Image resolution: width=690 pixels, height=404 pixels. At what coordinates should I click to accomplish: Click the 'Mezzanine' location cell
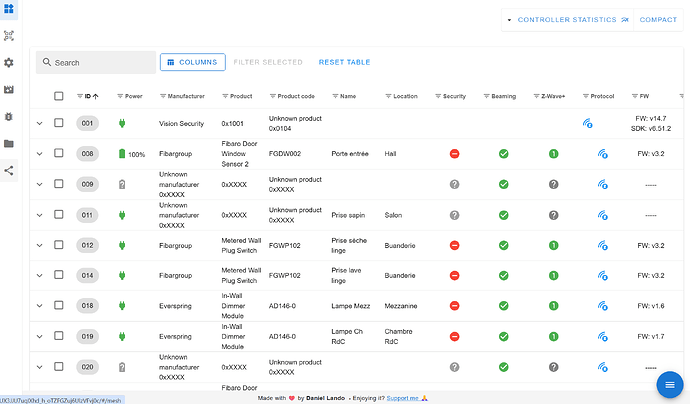pyautogui.click(x=401, y=306)
